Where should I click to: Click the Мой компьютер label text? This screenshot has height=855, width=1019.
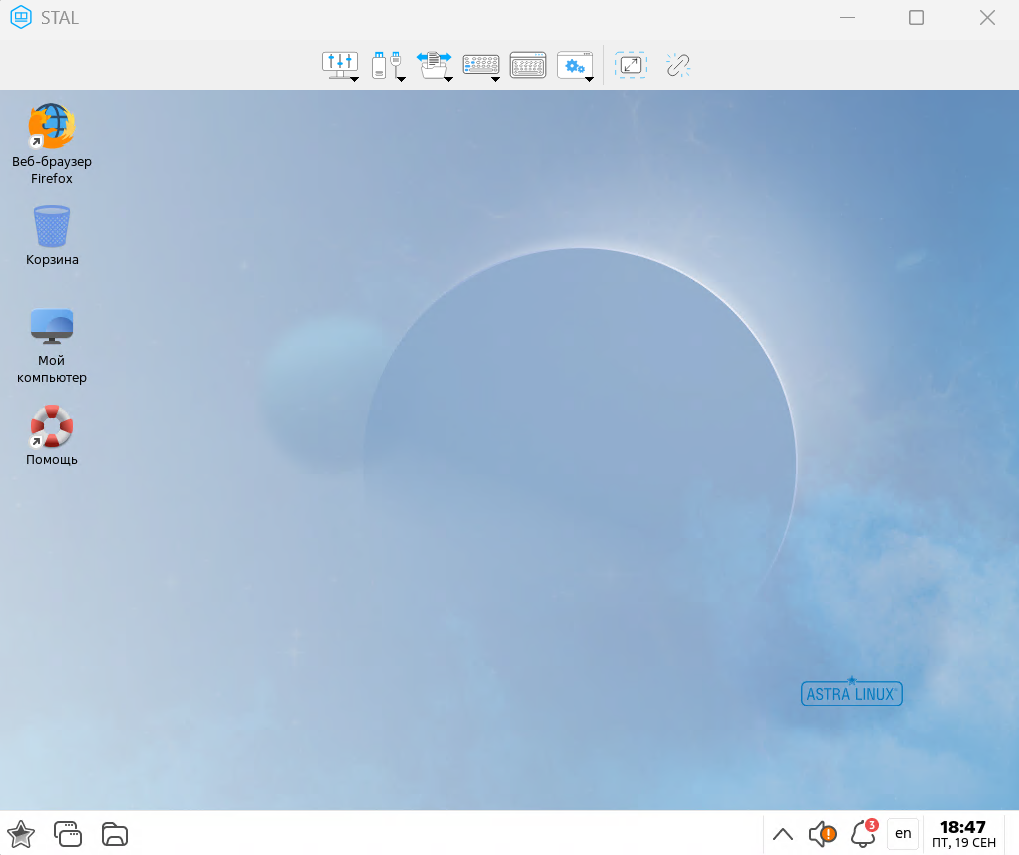[52, 369]
